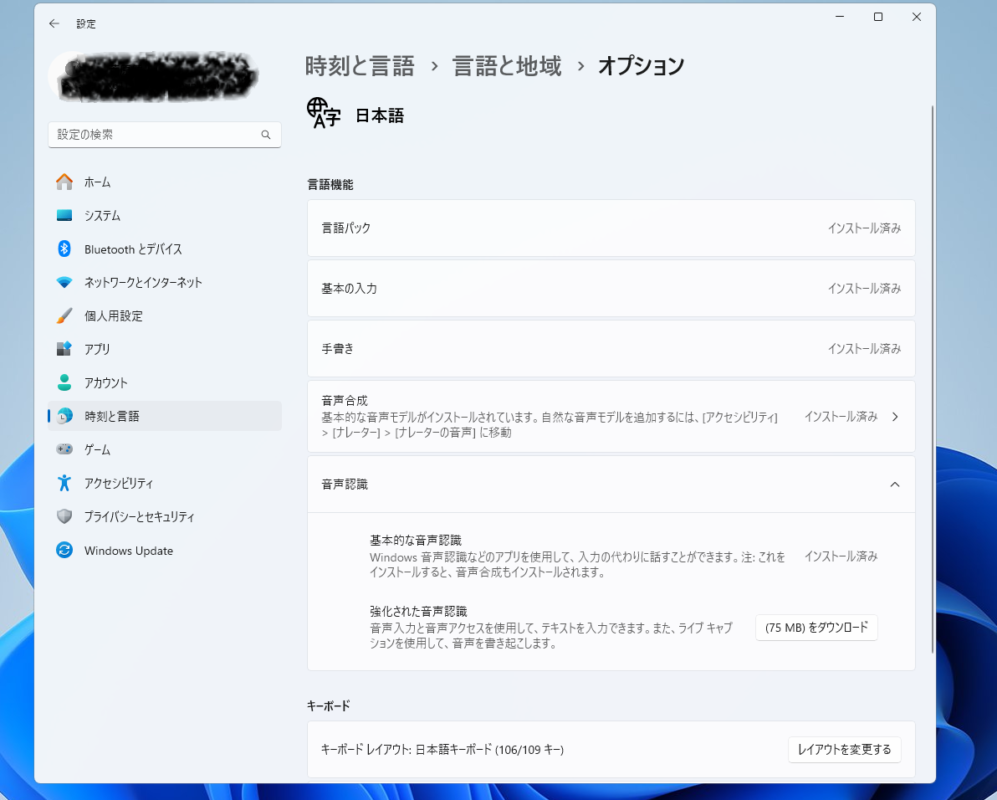The width and height of the screenshot is (997, 800).
Task: Click レイアウトを変更する button
Action: [x=844, y=750]
